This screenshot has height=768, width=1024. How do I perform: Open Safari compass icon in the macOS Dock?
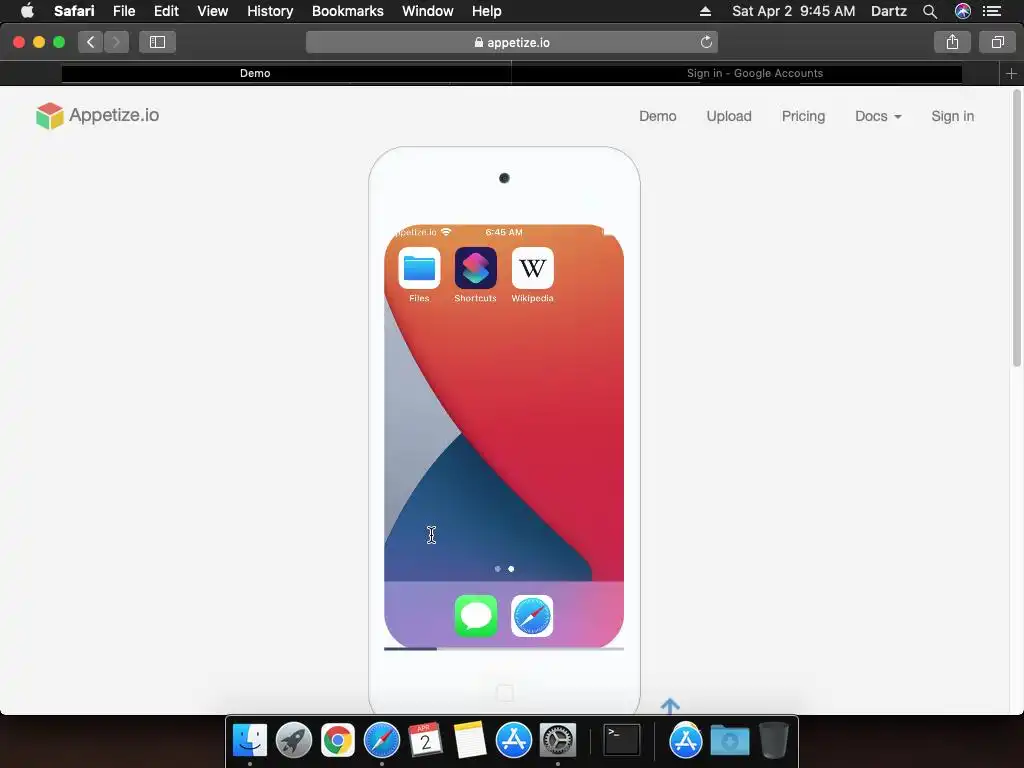381,741
